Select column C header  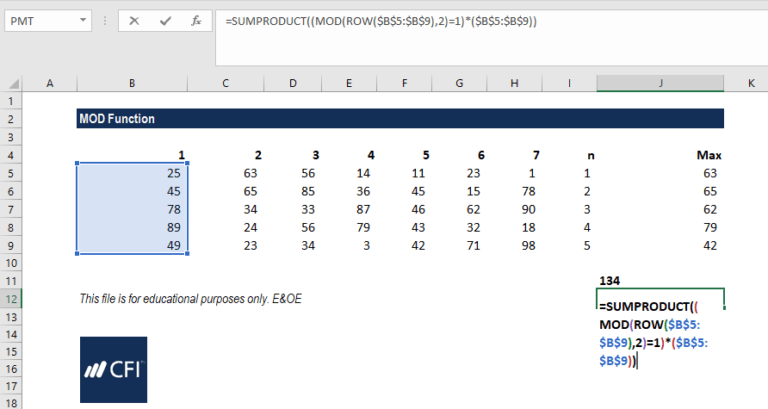225,84
